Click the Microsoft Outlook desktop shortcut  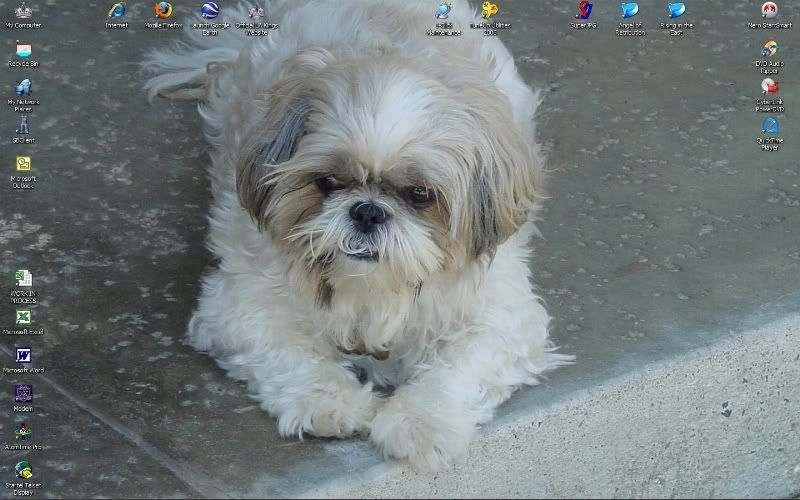[23, 164]
